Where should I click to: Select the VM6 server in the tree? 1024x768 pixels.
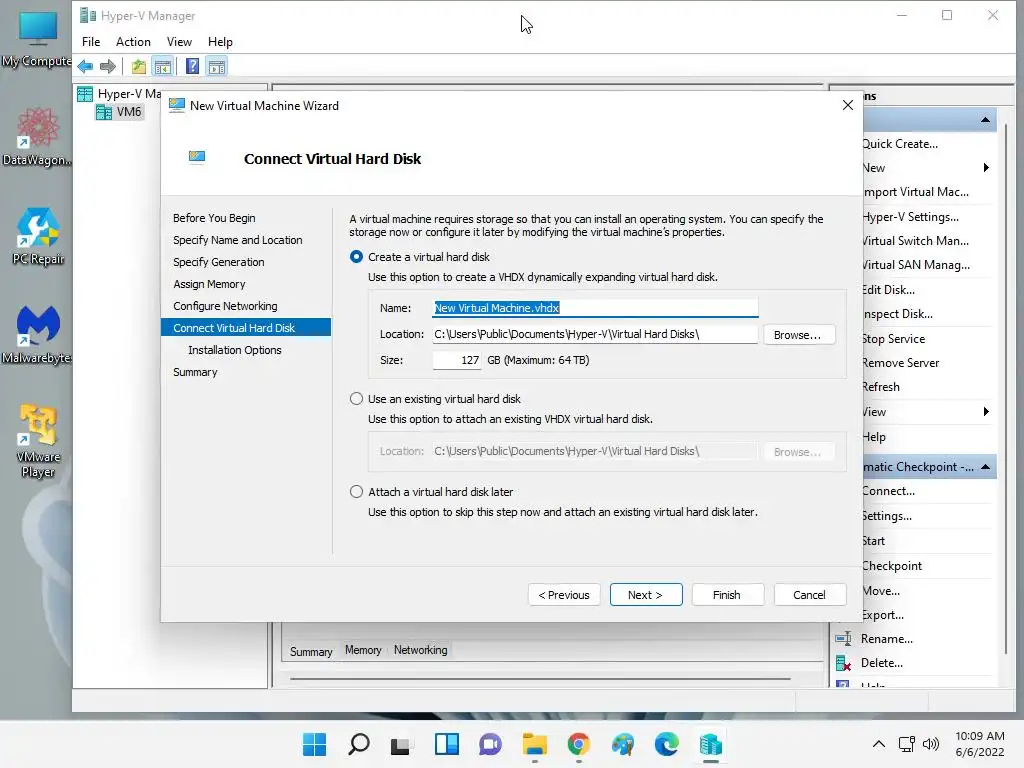coord(120,112)
